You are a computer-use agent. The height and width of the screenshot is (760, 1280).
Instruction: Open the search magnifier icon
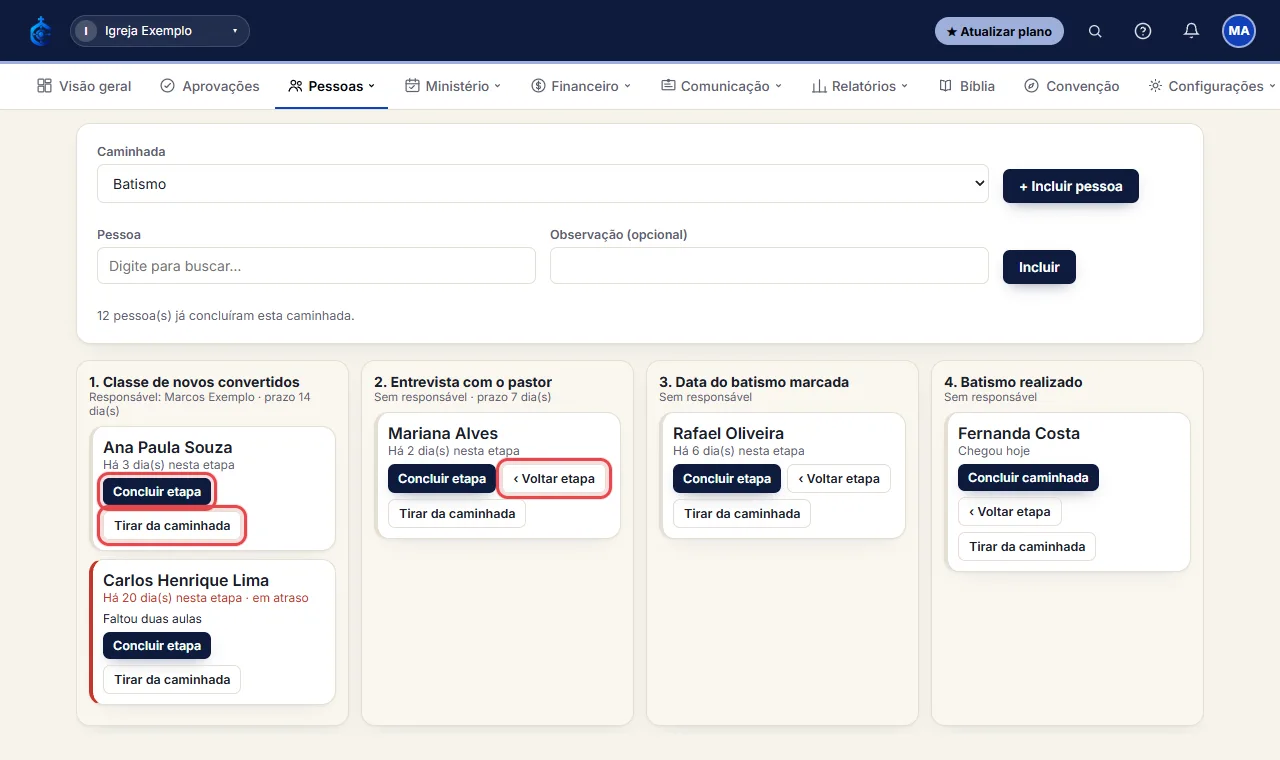(1095, 31)
